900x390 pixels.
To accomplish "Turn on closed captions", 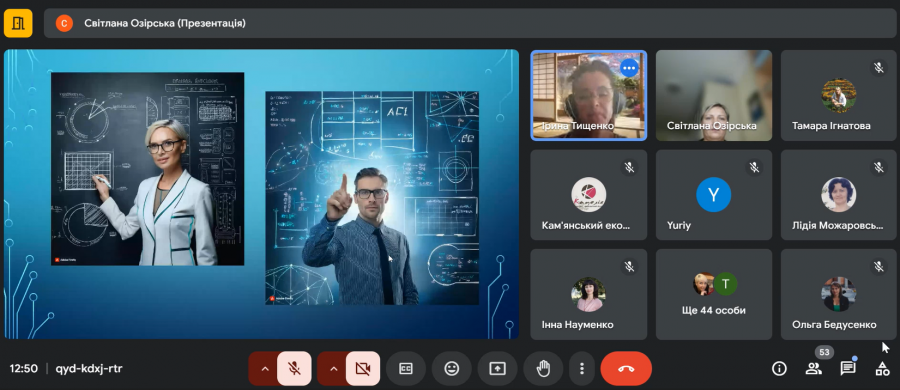I will click(x=406, y=368).
